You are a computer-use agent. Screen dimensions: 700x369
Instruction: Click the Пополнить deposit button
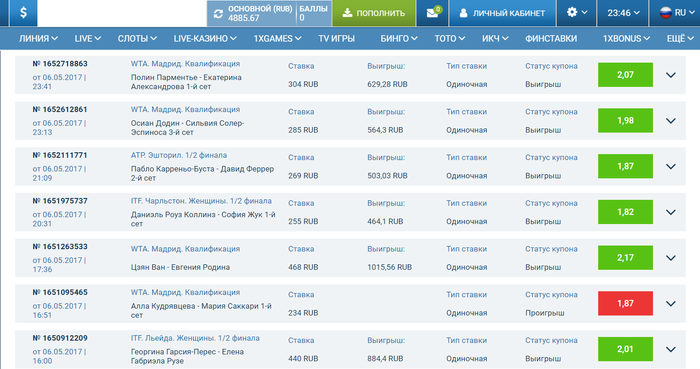374,13
